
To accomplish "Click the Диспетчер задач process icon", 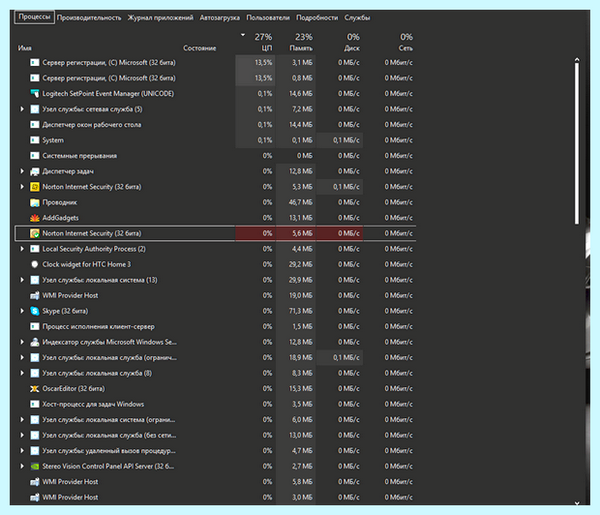I will click(35, 171).
